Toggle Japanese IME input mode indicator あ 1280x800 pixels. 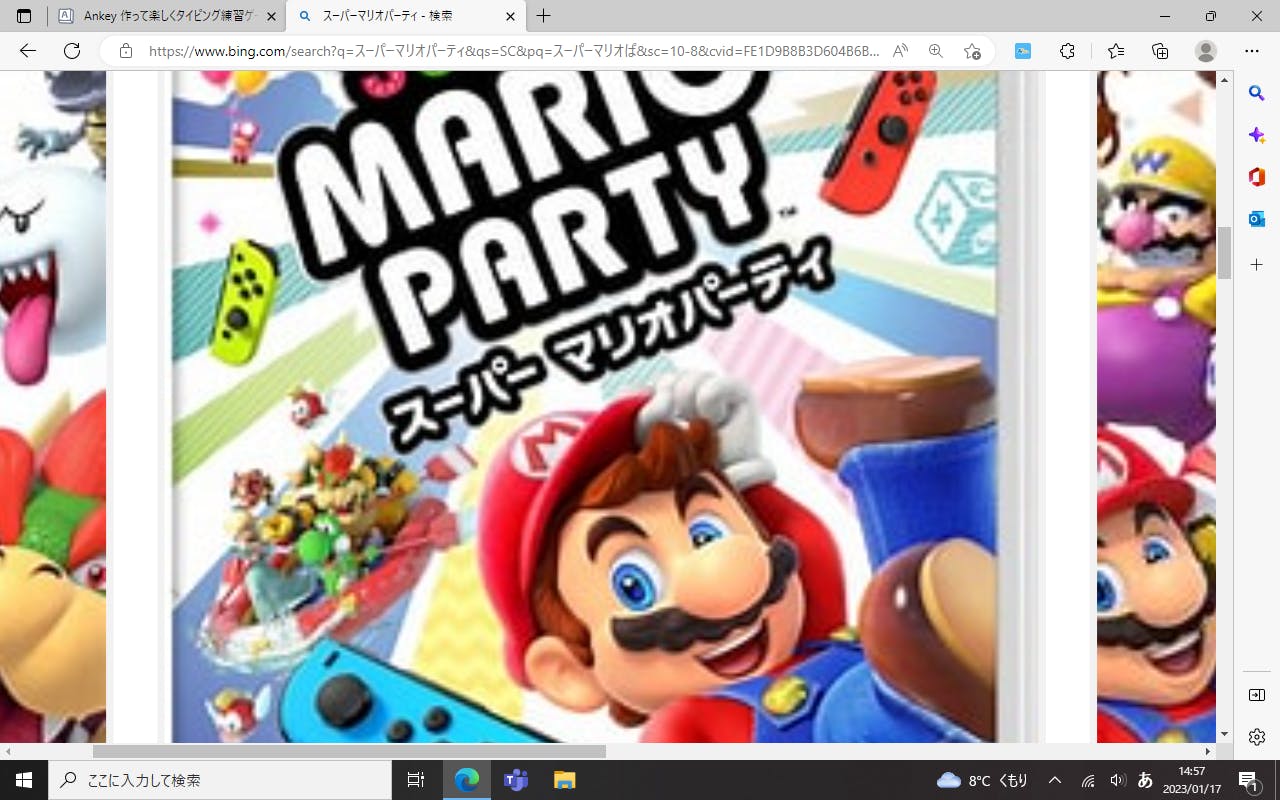coord(1145,780)
